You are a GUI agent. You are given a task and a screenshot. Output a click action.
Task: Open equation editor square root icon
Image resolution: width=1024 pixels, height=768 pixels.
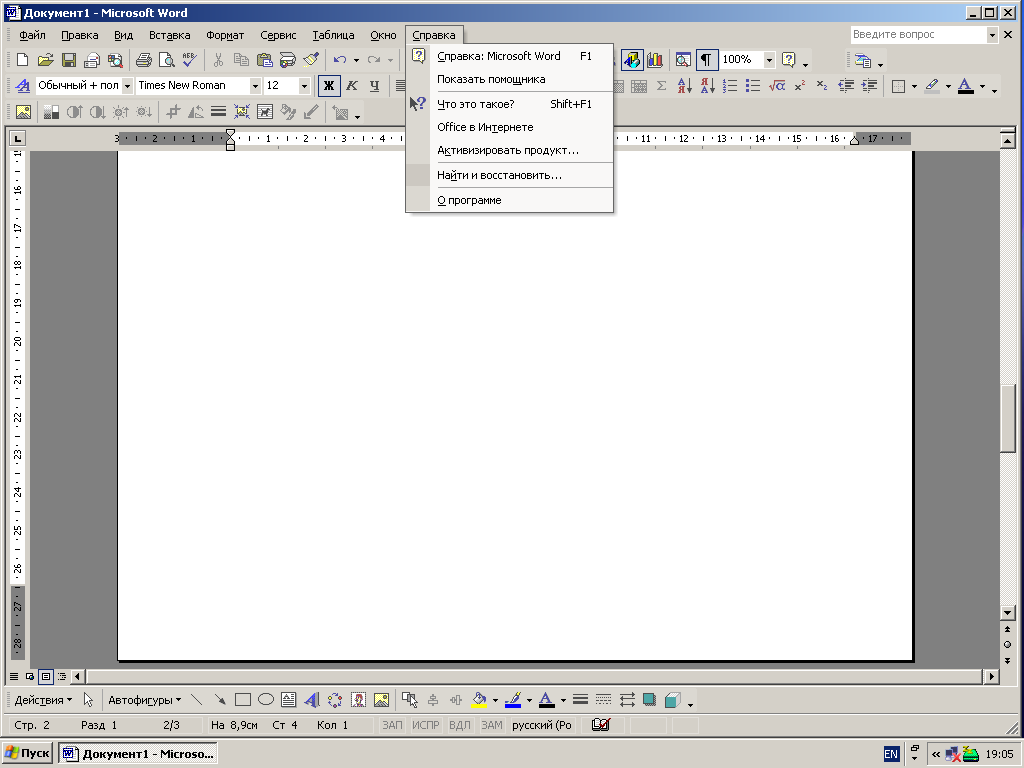[776, 86]
